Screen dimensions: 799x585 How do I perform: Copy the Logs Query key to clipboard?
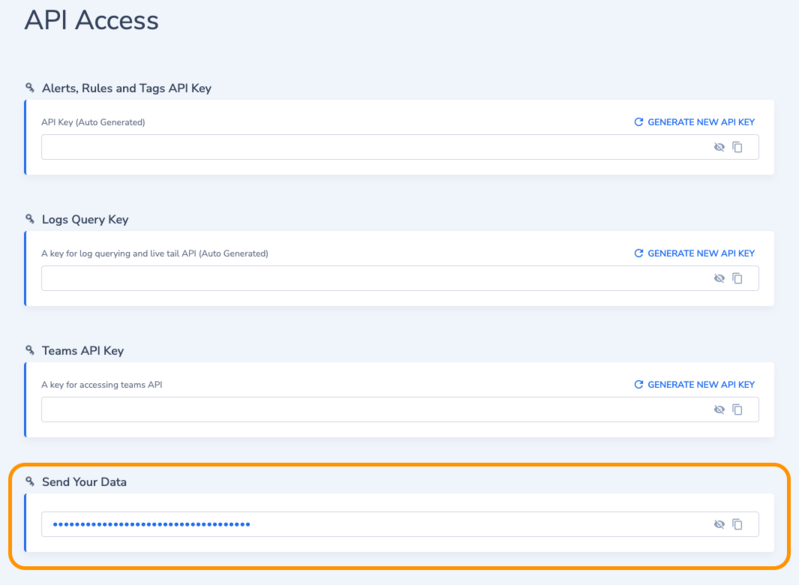click(737, 278)
